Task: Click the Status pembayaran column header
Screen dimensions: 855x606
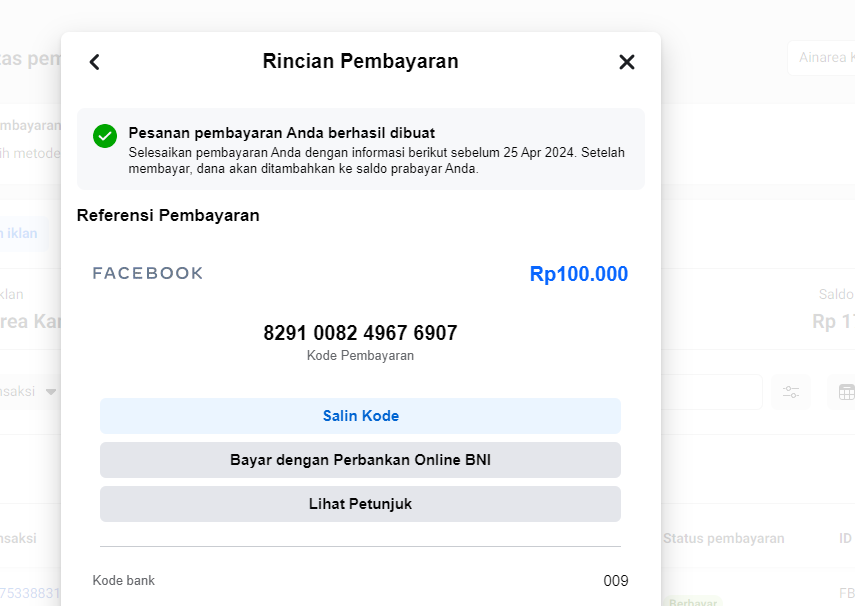Action: pyautogui.click(x=723, y=538)
